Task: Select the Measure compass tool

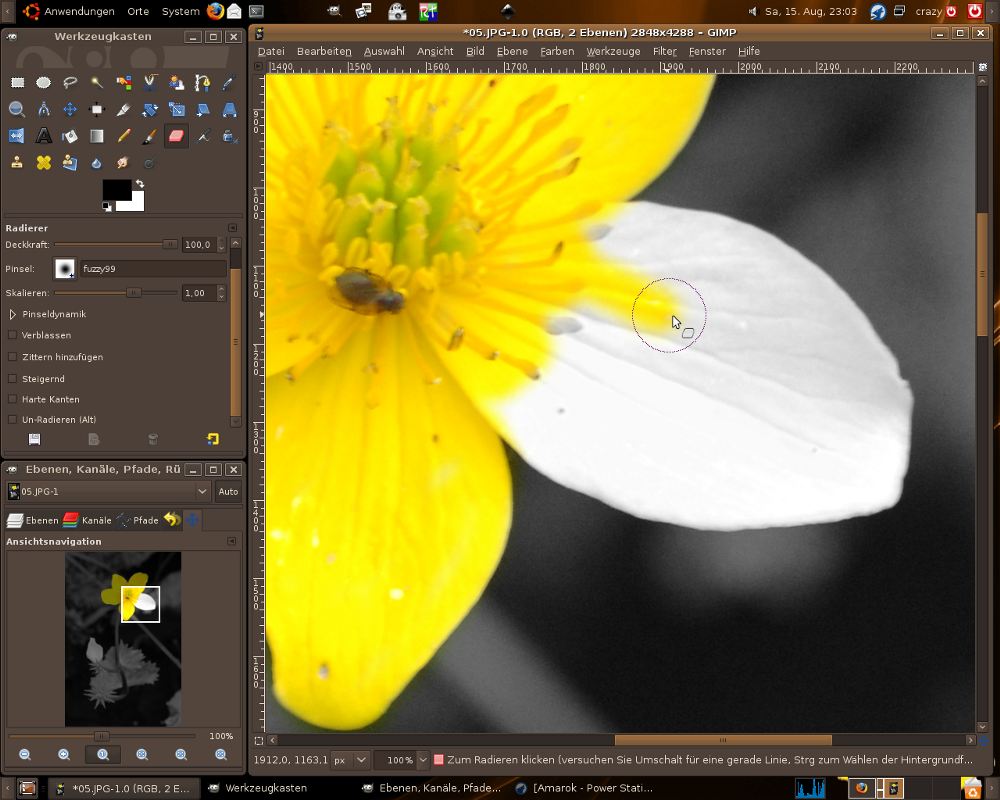Action: point(43,109)
